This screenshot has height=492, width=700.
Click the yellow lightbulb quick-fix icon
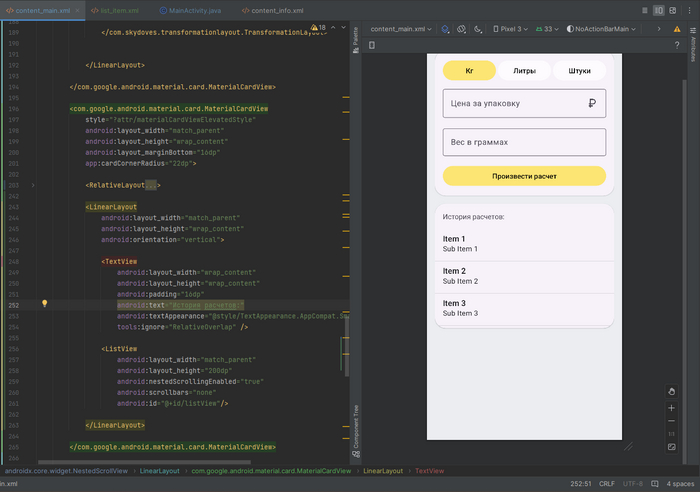(44, 303)
